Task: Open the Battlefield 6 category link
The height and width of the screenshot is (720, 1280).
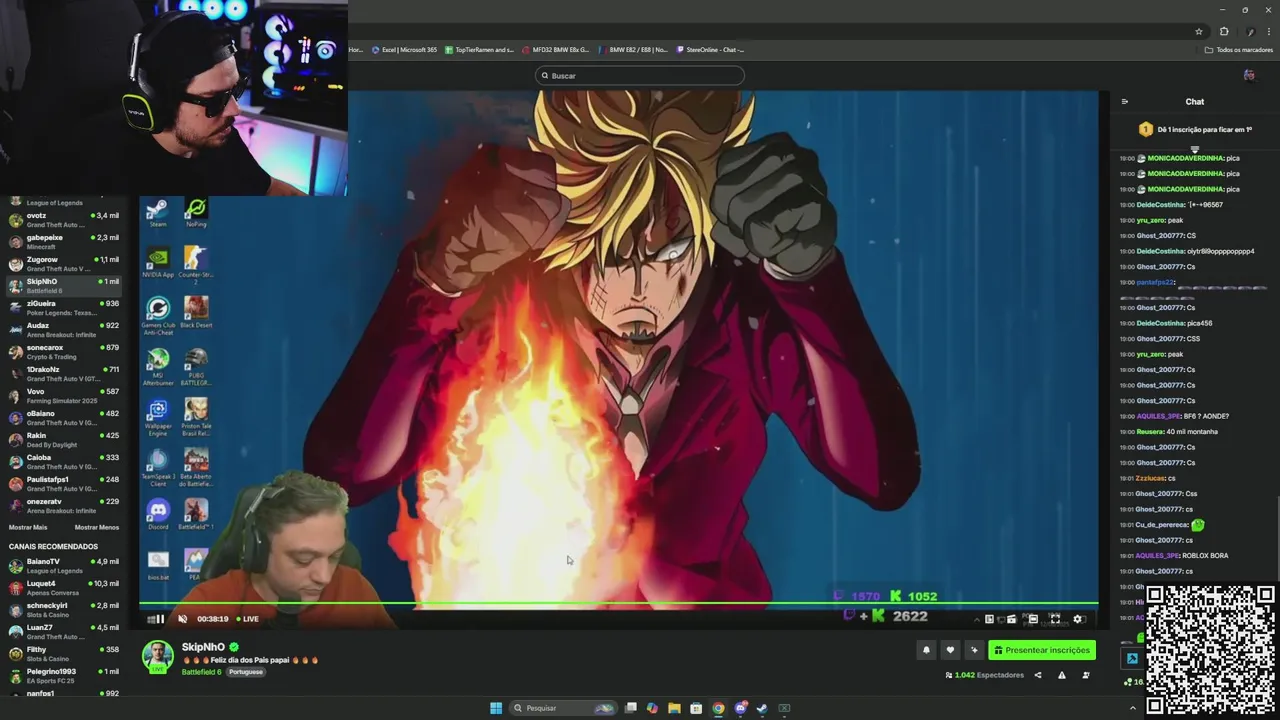Action: click(201, 672)
